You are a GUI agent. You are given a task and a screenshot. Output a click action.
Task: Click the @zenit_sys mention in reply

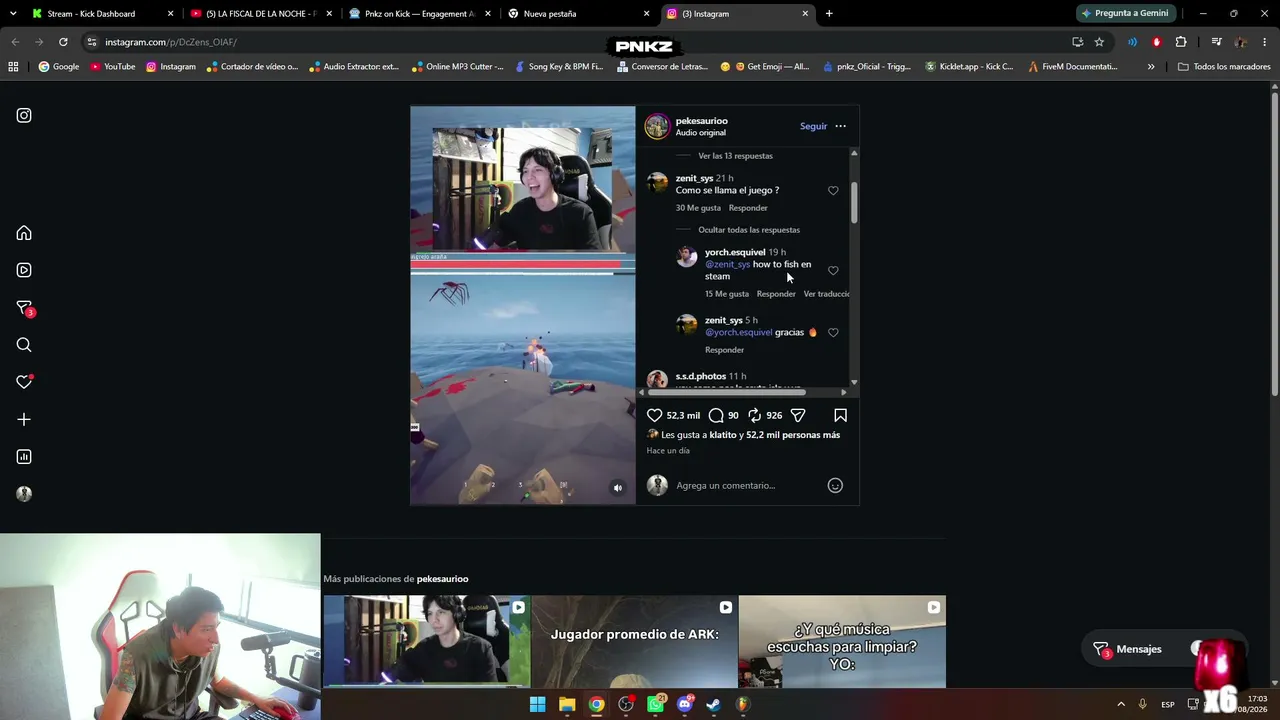(727, 265)
